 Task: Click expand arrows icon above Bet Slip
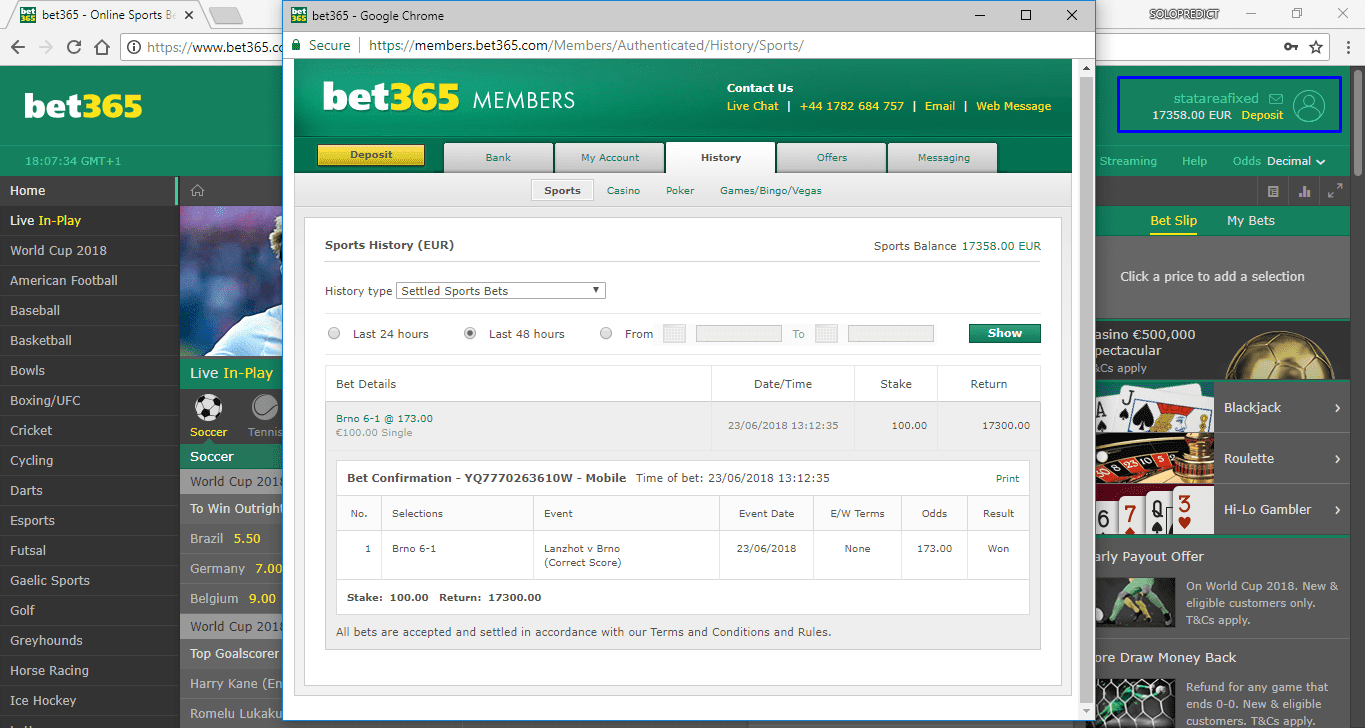[x=1335, y=191]
